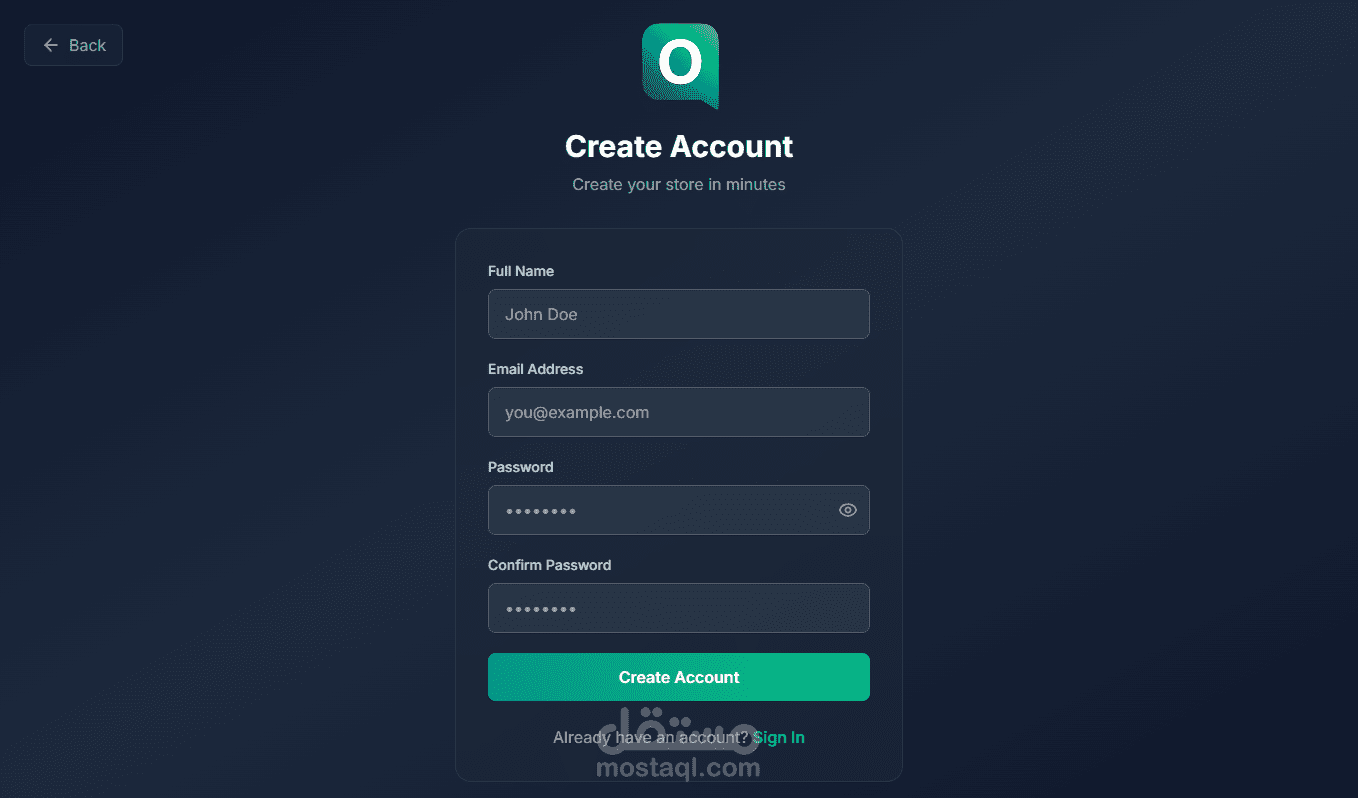Toggle password visibility with the eye icon

[847, 510]
